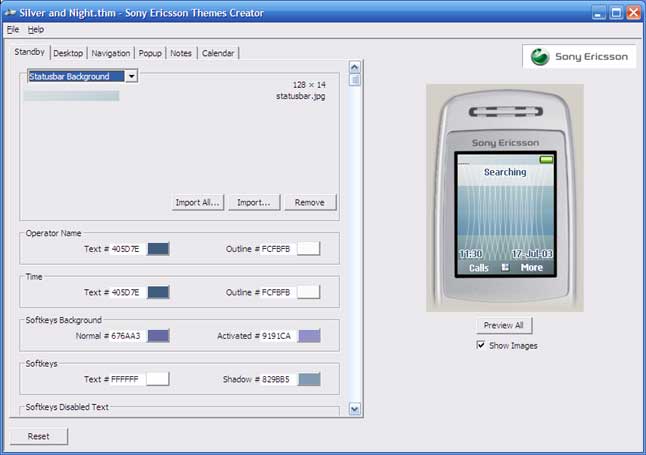Click the Softkeys shadow value 829BB5

click(x=276, y=379)
